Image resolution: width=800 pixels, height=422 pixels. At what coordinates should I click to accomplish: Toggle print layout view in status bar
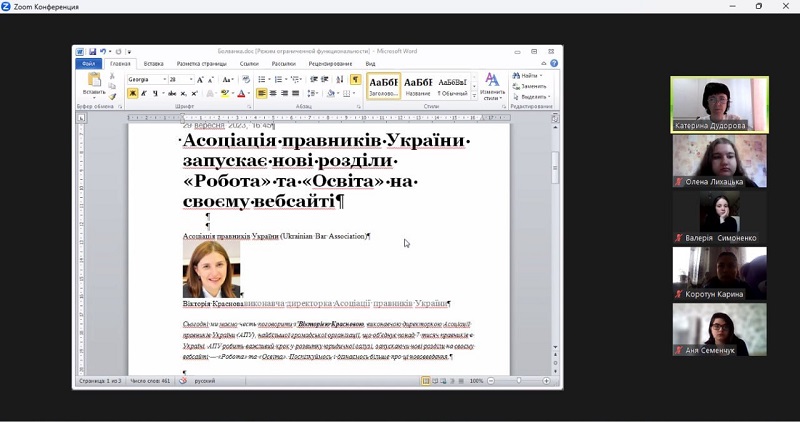click(426, 381)
